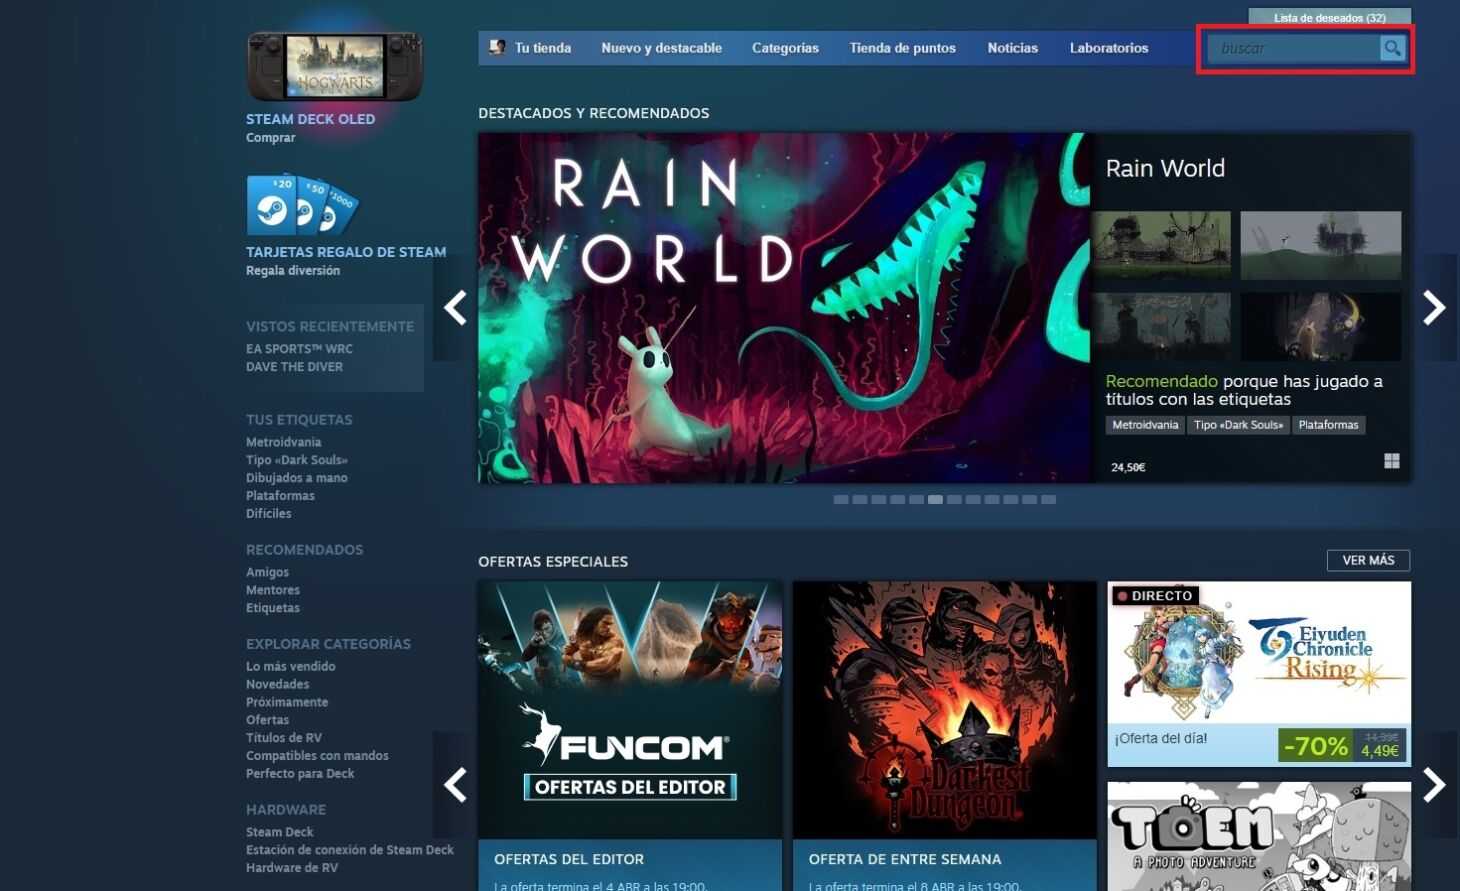This screenshot has height=891, width=1460.
Task: Go to previous featured game arrow
Action: (455, 308)
